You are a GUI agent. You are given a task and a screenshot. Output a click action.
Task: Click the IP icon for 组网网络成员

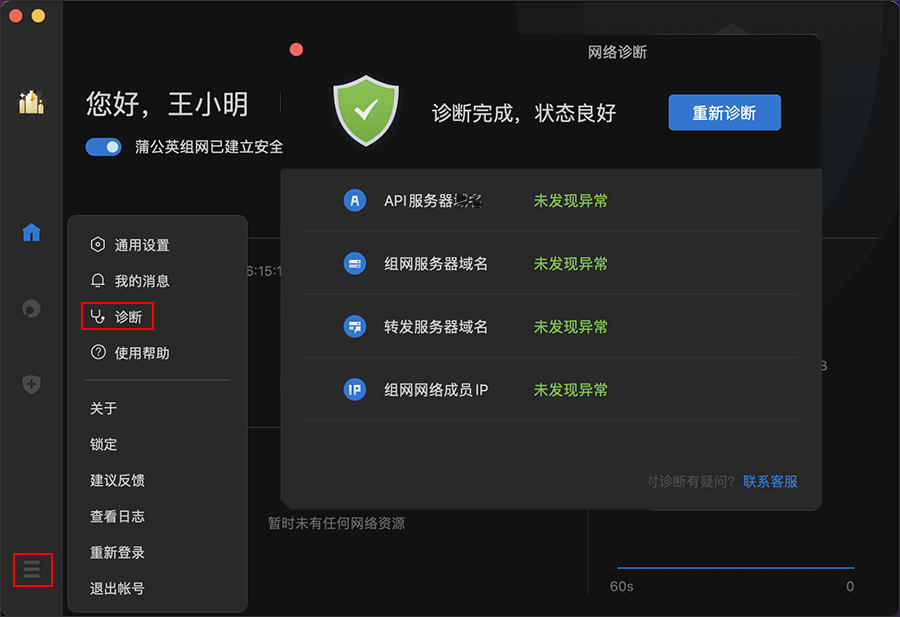(x=354, y=390)
